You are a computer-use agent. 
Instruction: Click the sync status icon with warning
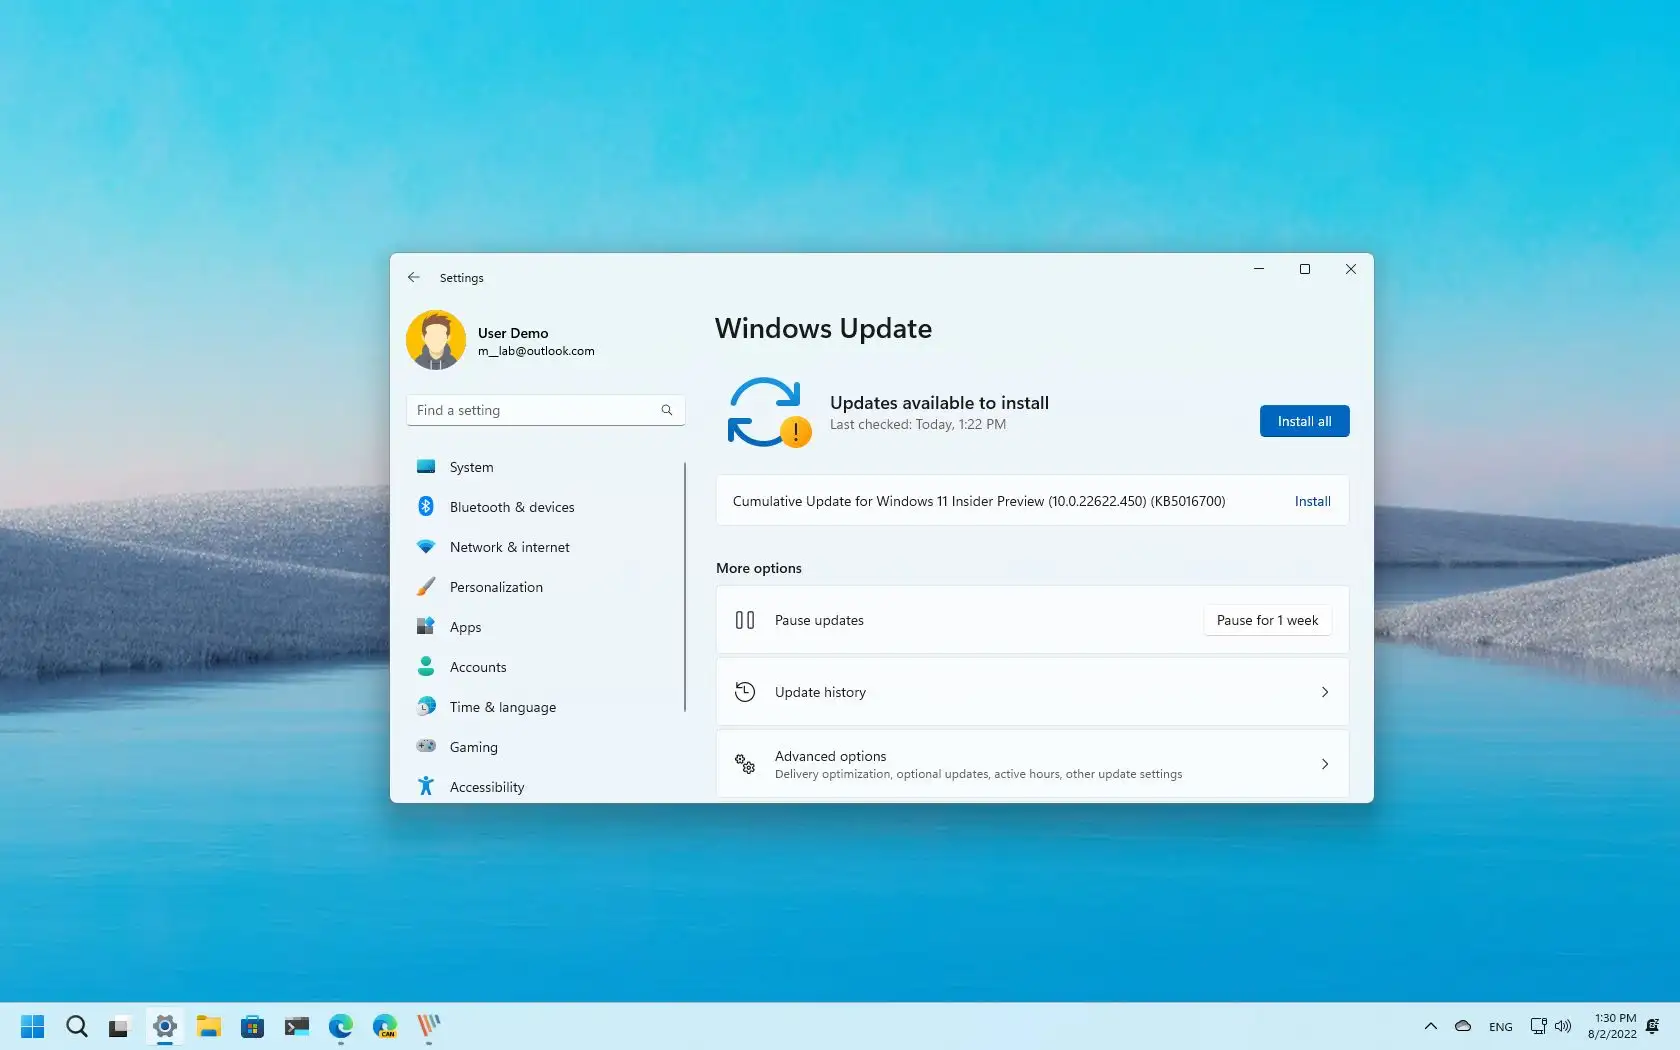point(768,412)
